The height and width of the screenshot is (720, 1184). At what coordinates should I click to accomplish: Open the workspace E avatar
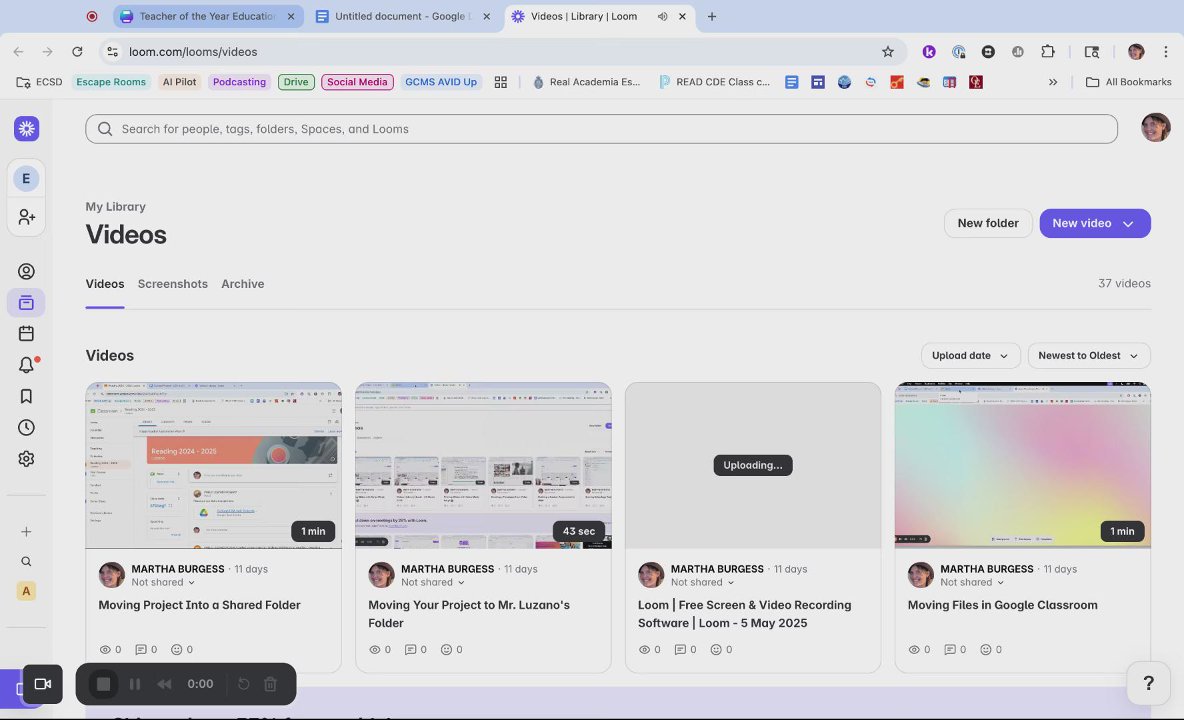[x=26, y=178]
